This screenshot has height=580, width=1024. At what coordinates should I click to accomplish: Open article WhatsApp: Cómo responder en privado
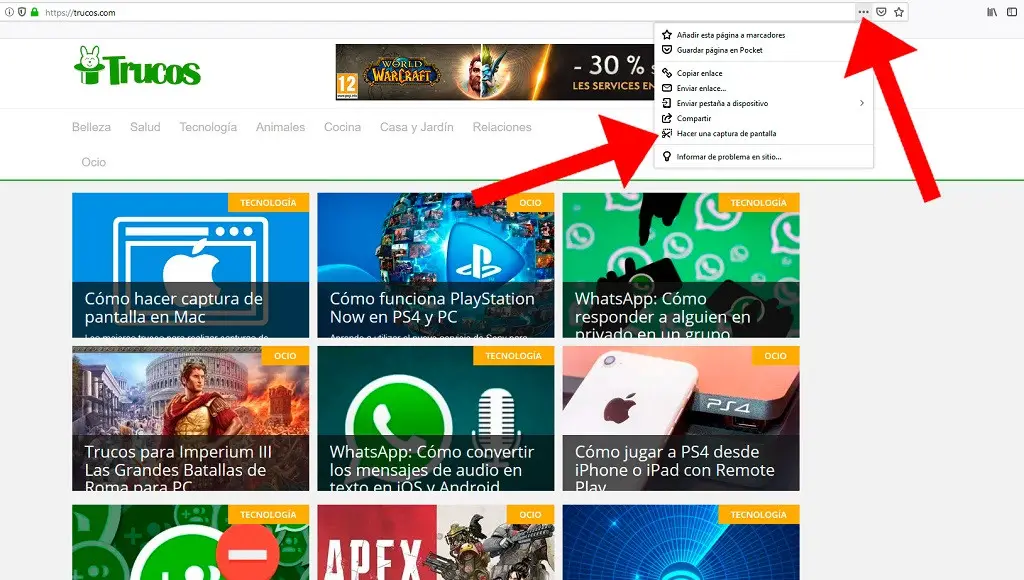point(681,265)
